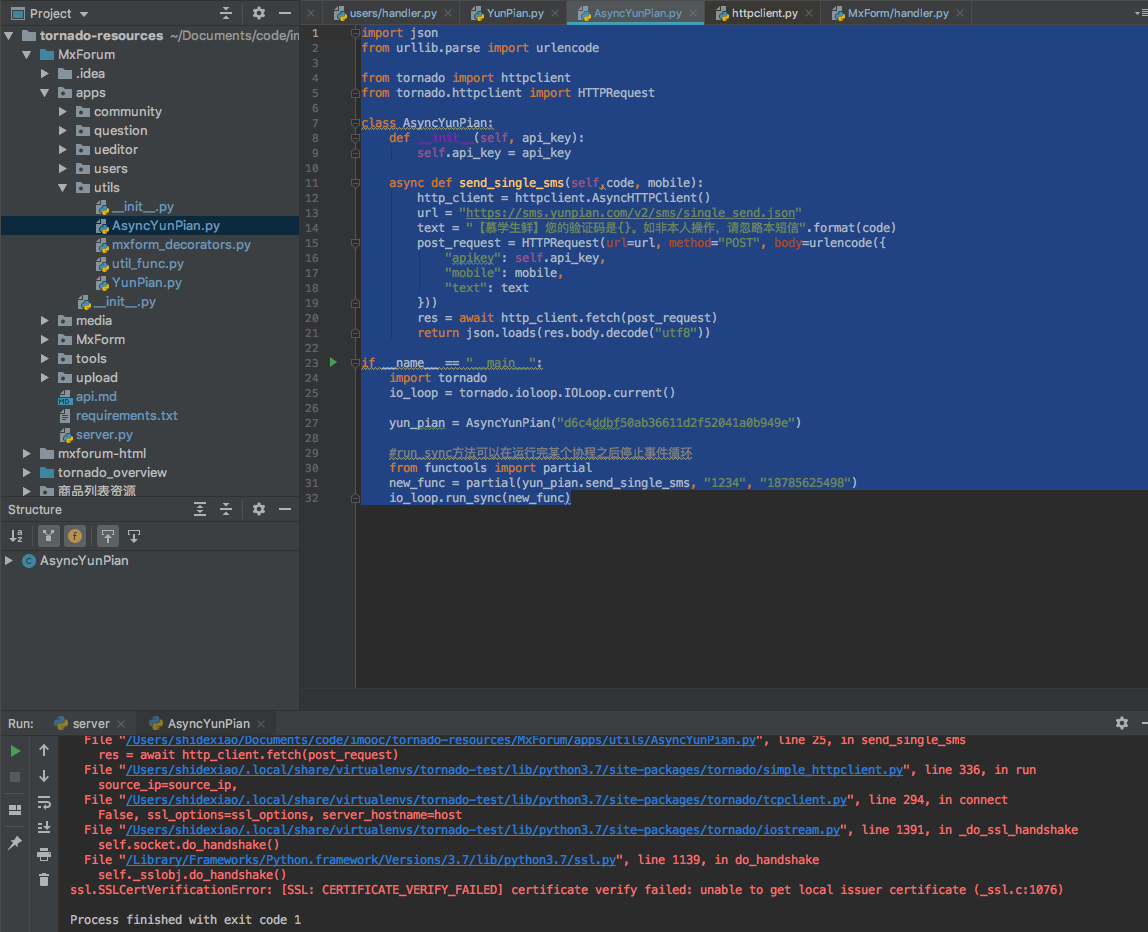Select server.py in project tree

point(104,434)
